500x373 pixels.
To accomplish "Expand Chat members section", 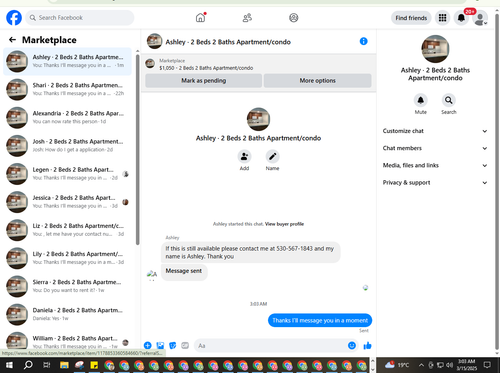I will click(x=435, y=148).
